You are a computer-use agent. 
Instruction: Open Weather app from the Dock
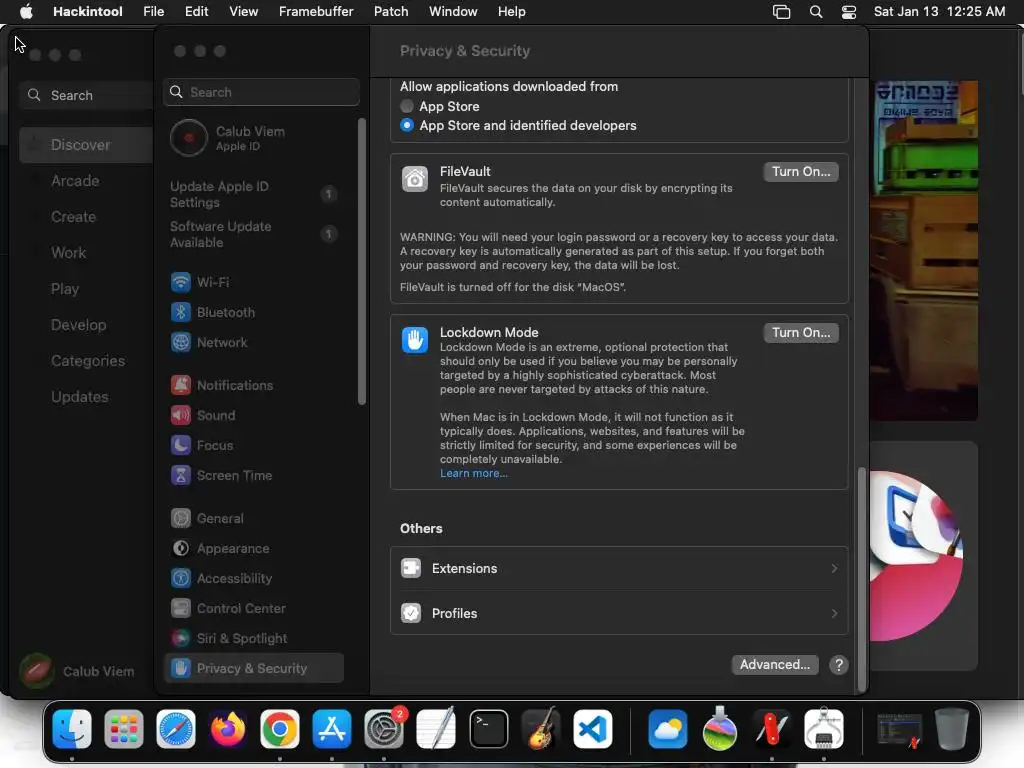point(667,729)
